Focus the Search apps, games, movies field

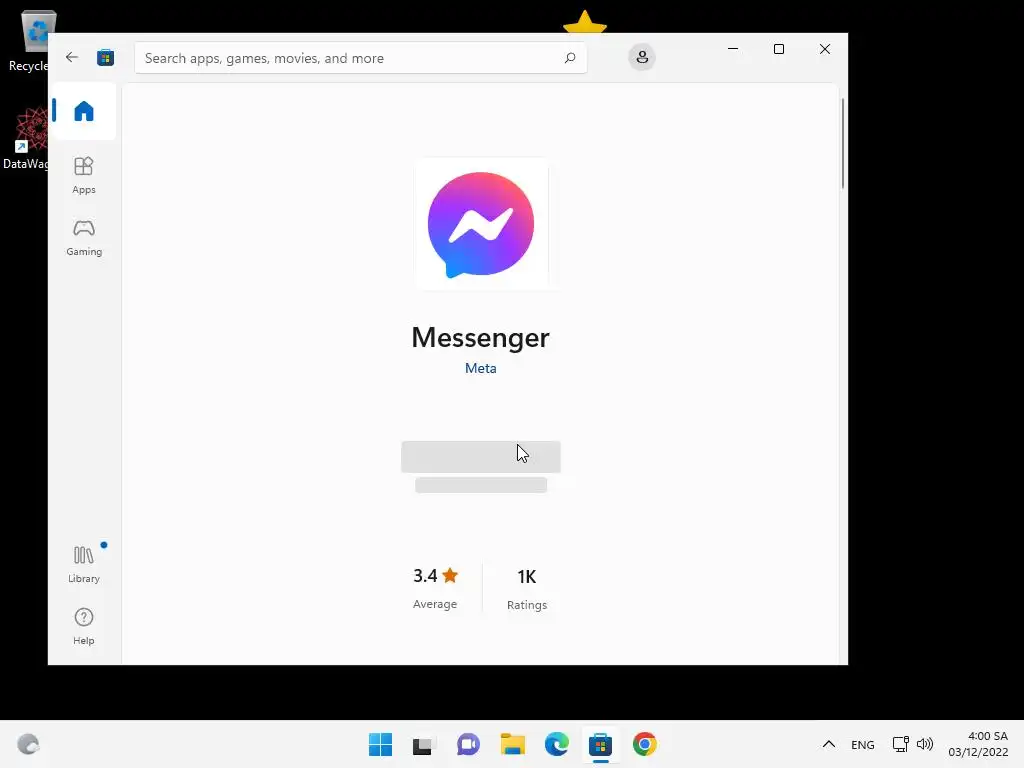(360, 57)
